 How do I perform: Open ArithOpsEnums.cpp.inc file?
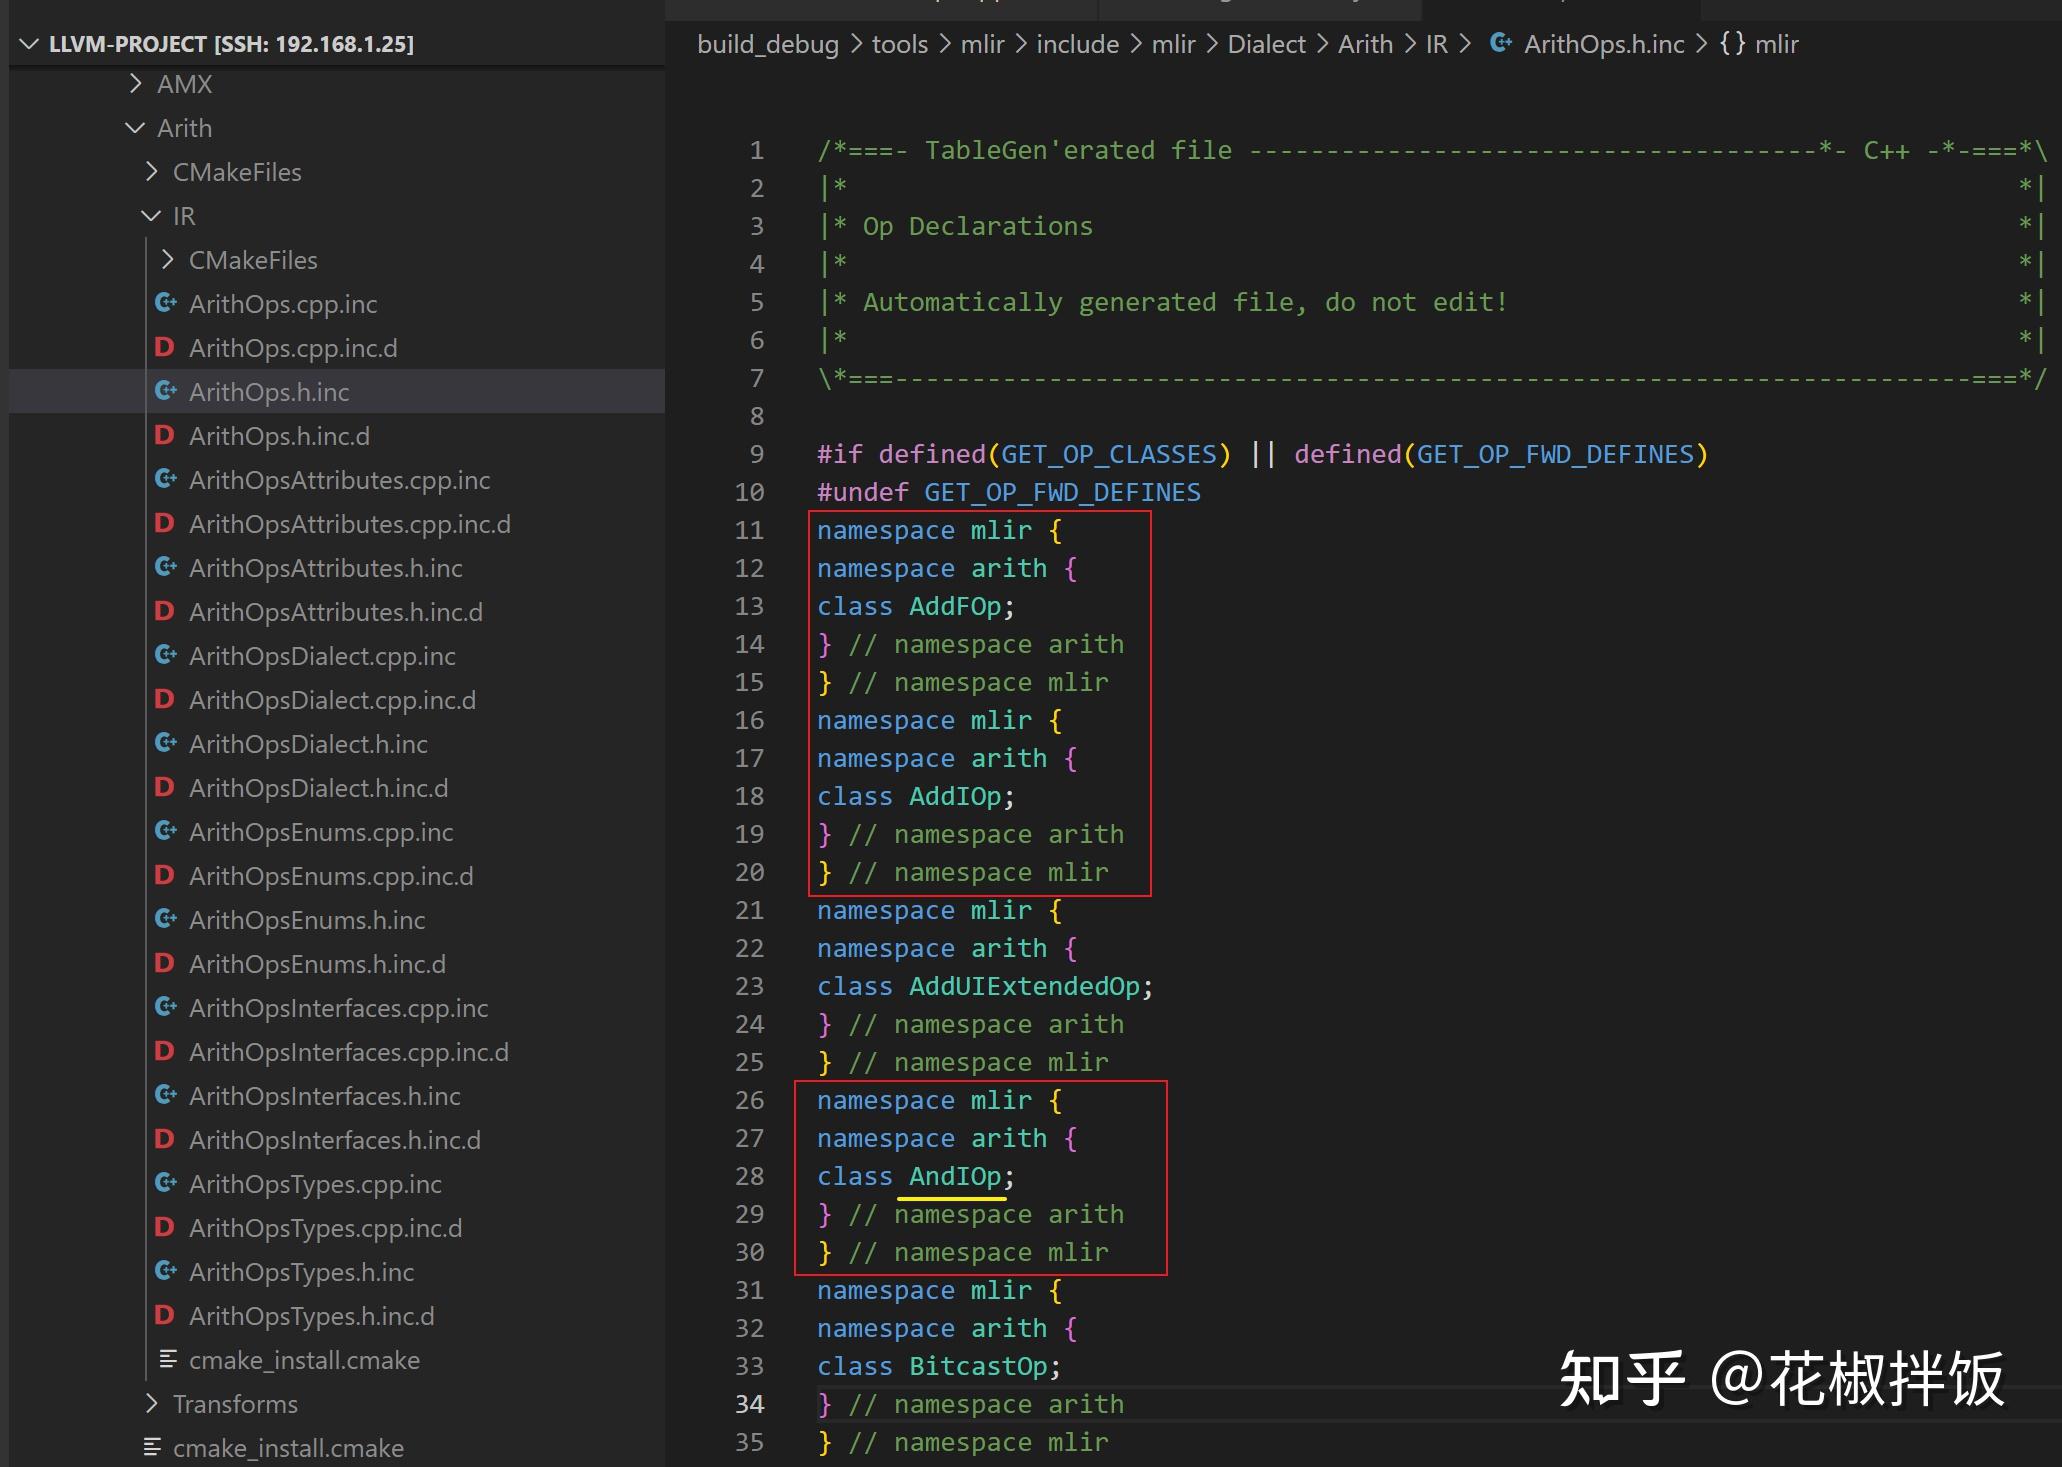[321, 832]
